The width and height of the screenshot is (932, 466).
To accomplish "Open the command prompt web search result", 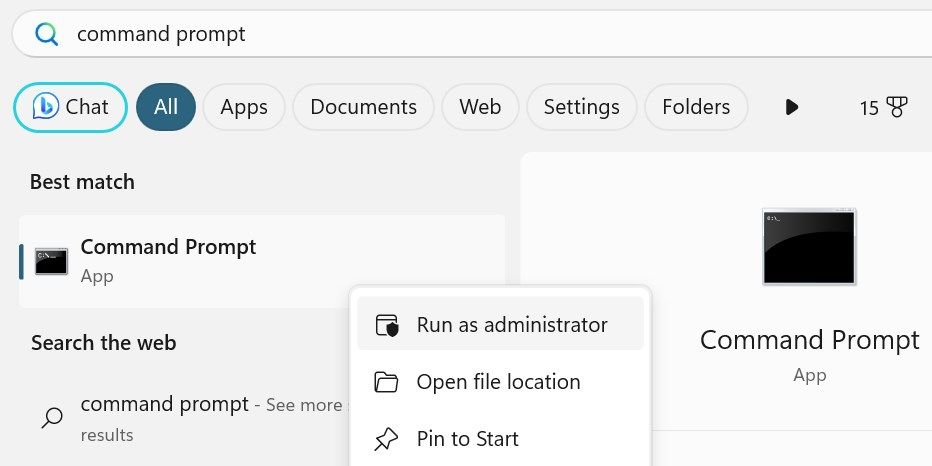I will [164, 405].
